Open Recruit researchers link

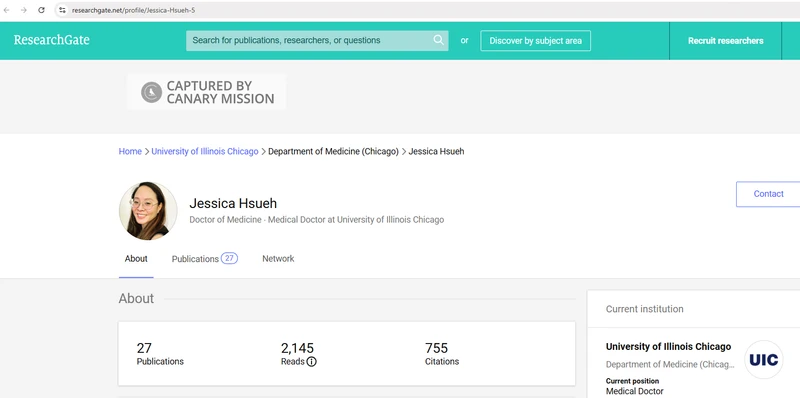click(726, 41)
